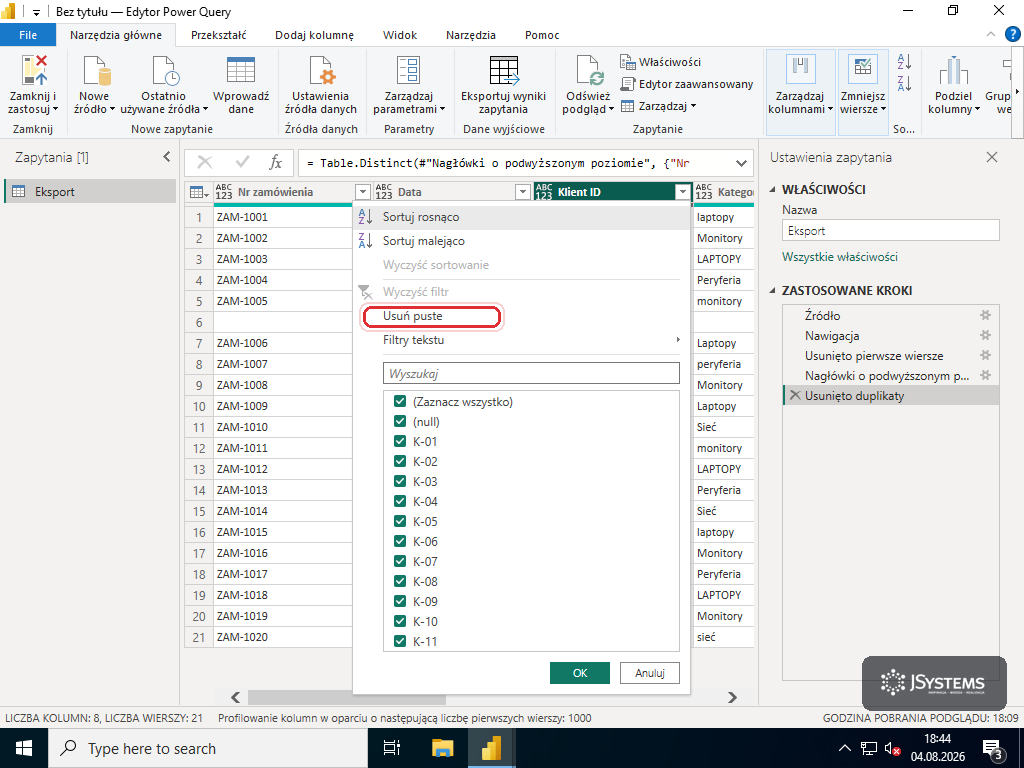The image size is (1024, 768).
Task: Collapse the Zapytania pane
Action: click(x=167, y=157)
